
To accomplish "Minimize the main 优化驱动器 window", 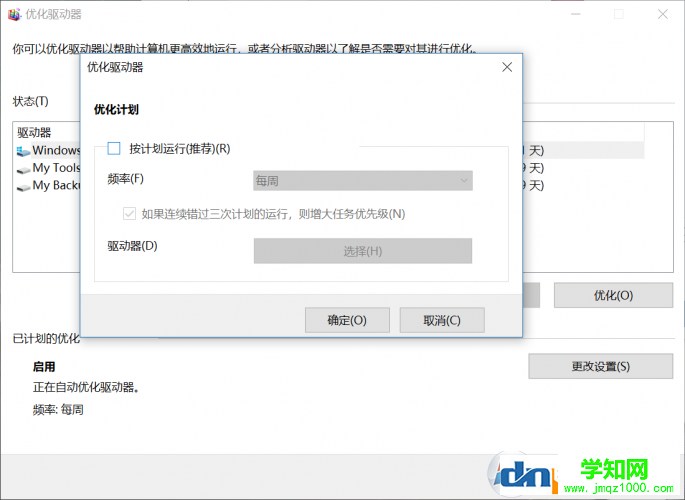I will coord(576,14).
